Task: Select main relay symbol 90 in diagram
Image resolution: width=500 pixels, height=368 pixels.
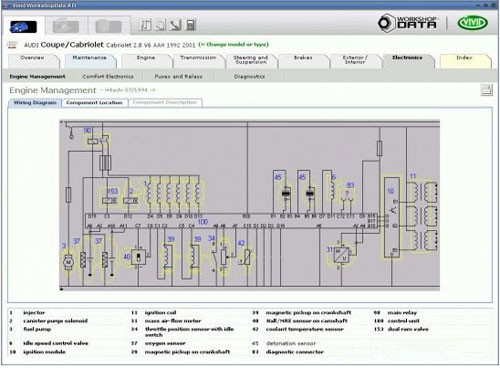Action: tap(97, 140)
